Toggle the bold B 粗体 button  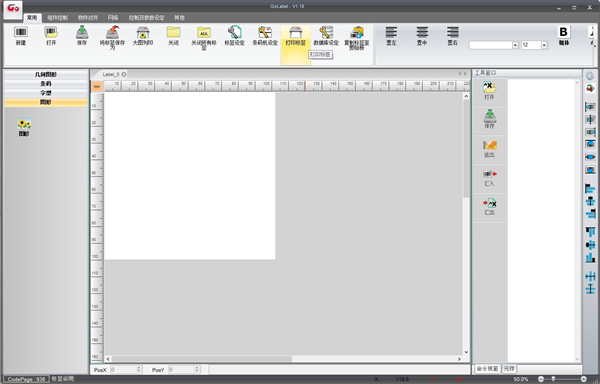click(564, 32)
